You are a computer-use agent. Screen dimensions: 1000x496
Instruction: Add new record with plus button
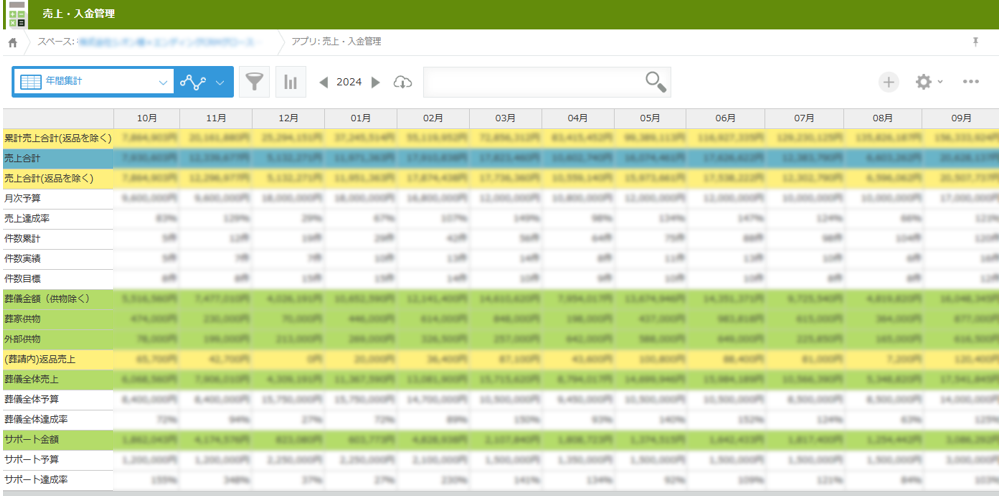pos(889,82)
